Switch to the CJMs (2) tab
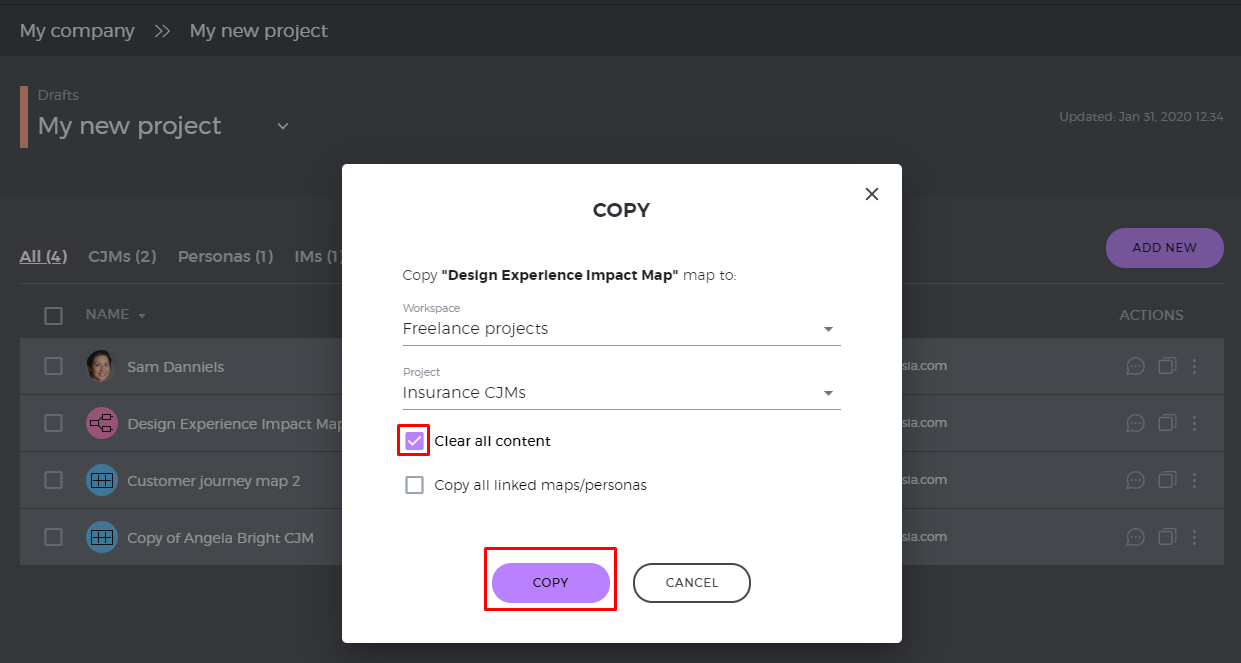The height and width of the screenshot is (663, 1241). click(122, 257)
